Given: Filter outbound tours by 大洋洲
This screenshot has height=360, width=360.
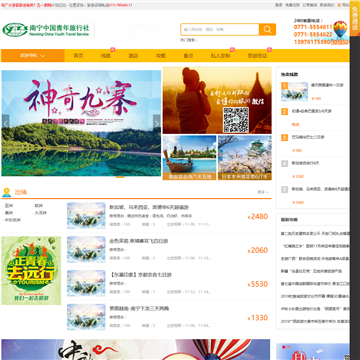Looking at the screenshot, I should (41, 213).
